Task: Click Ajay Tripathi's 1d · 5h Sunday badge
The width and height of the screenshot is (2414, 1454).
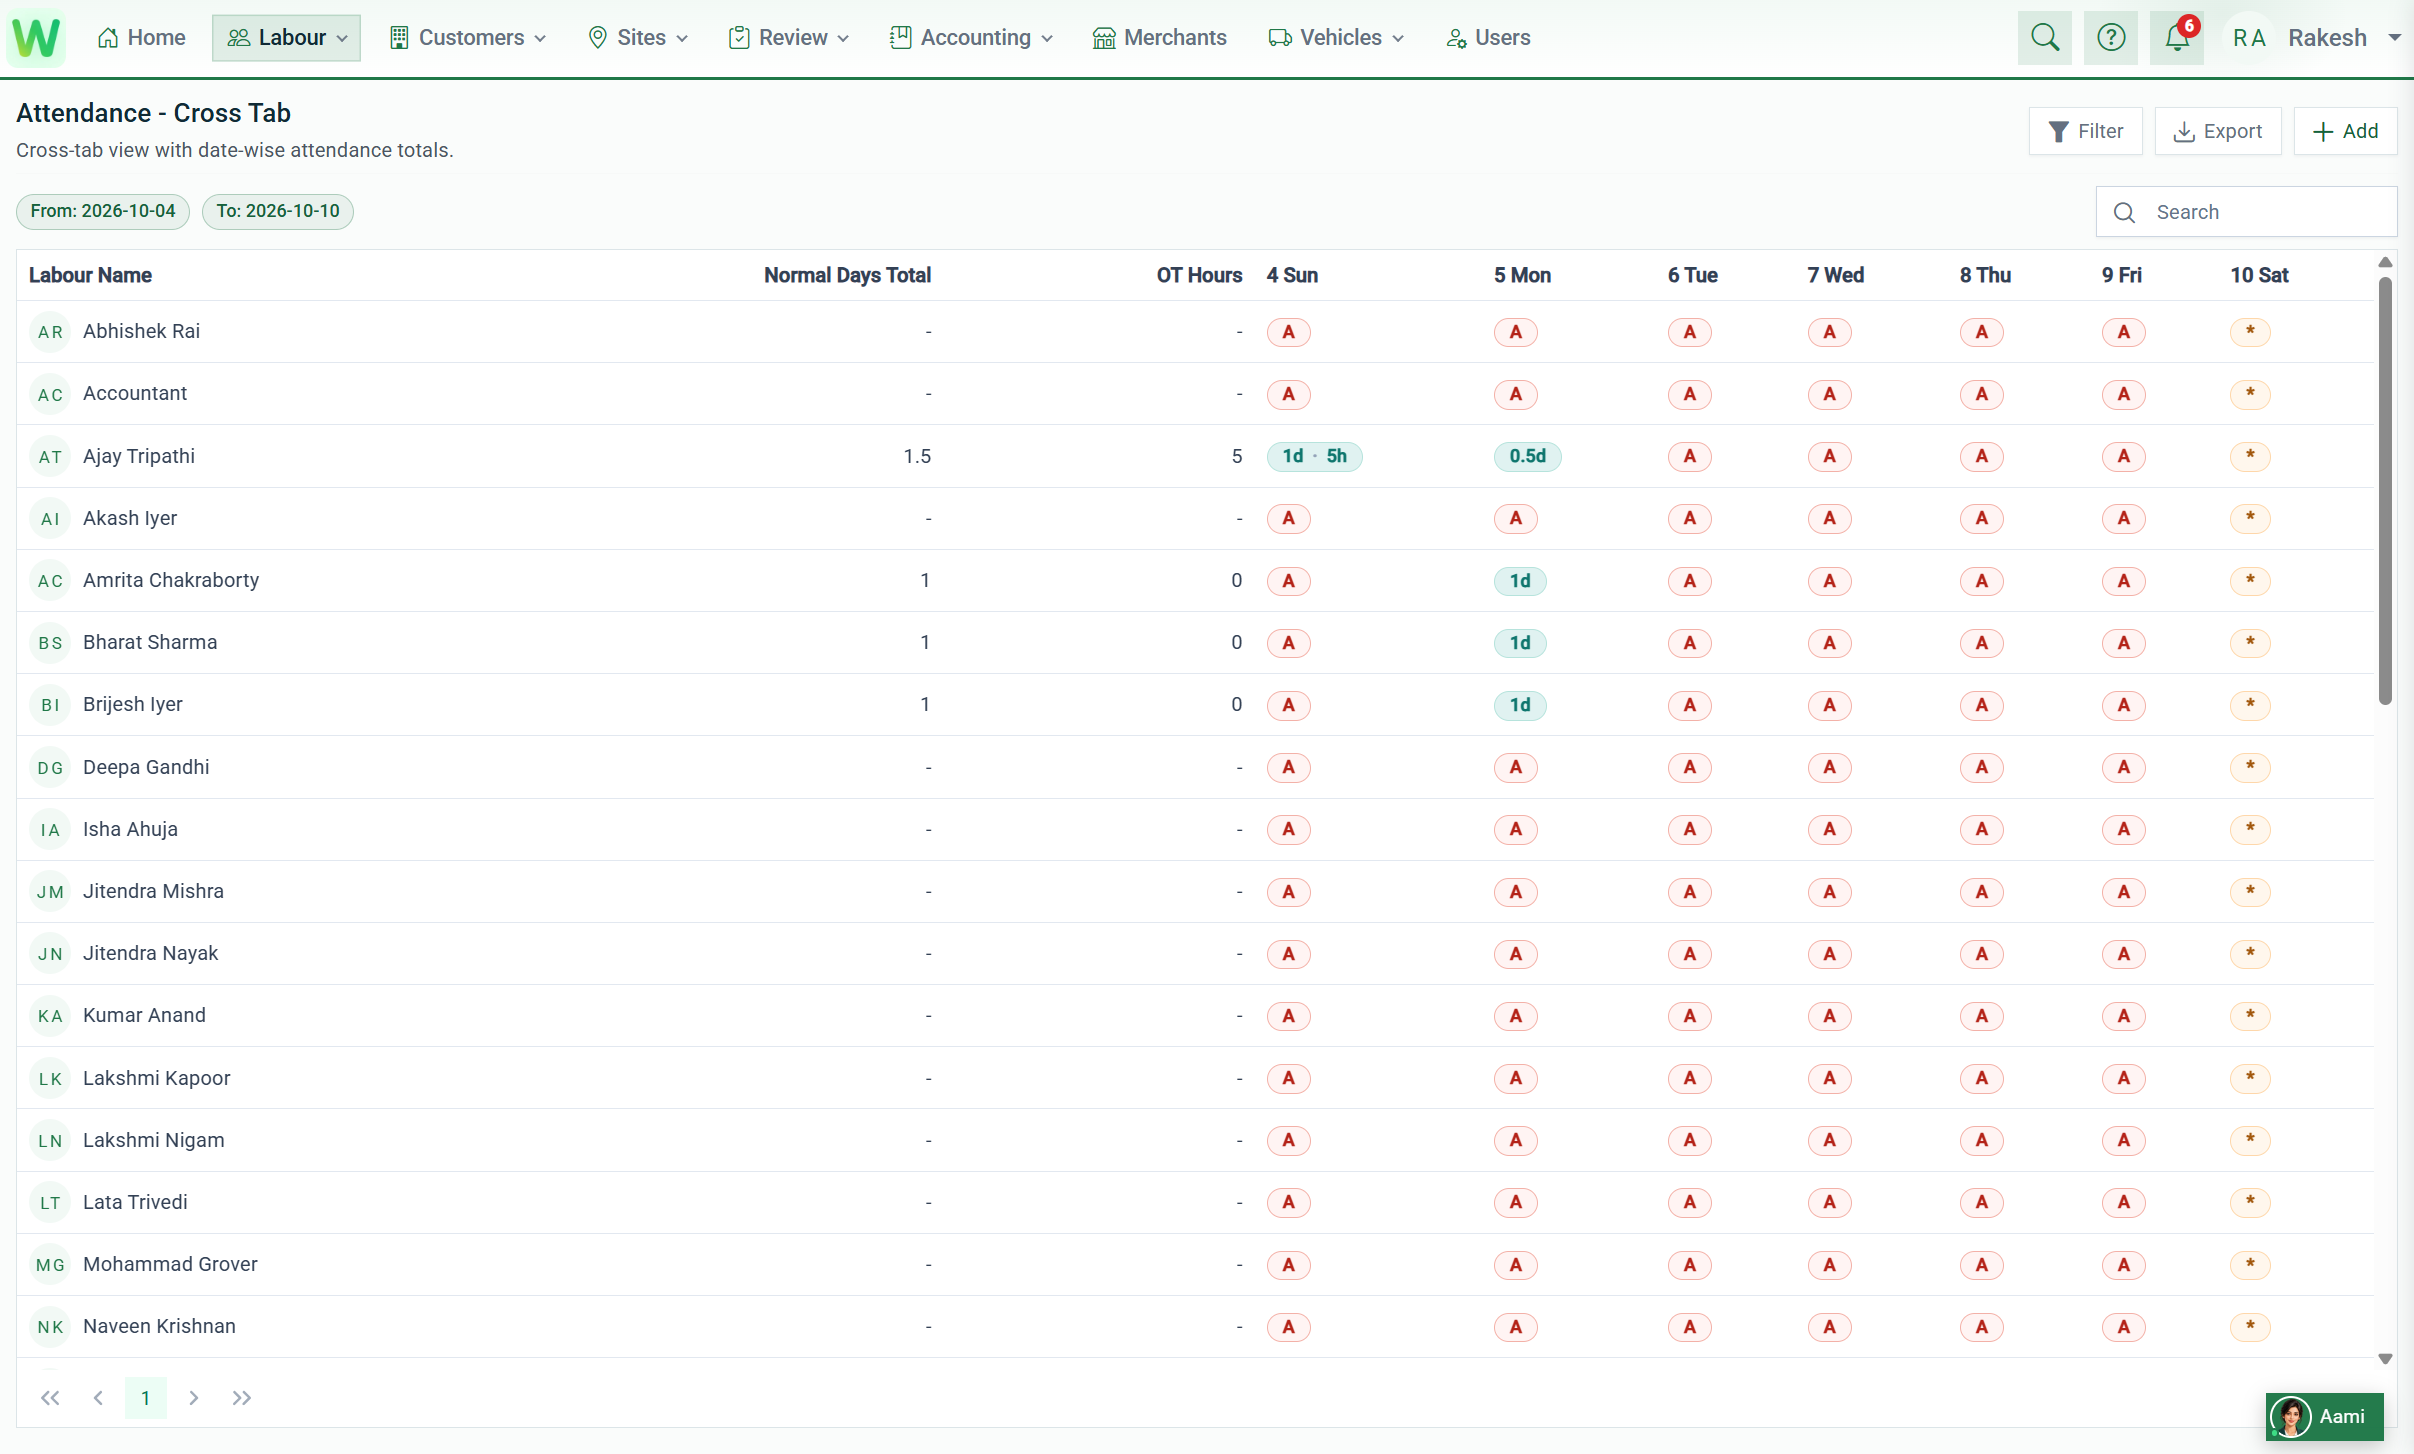Action: (1314, 457)
